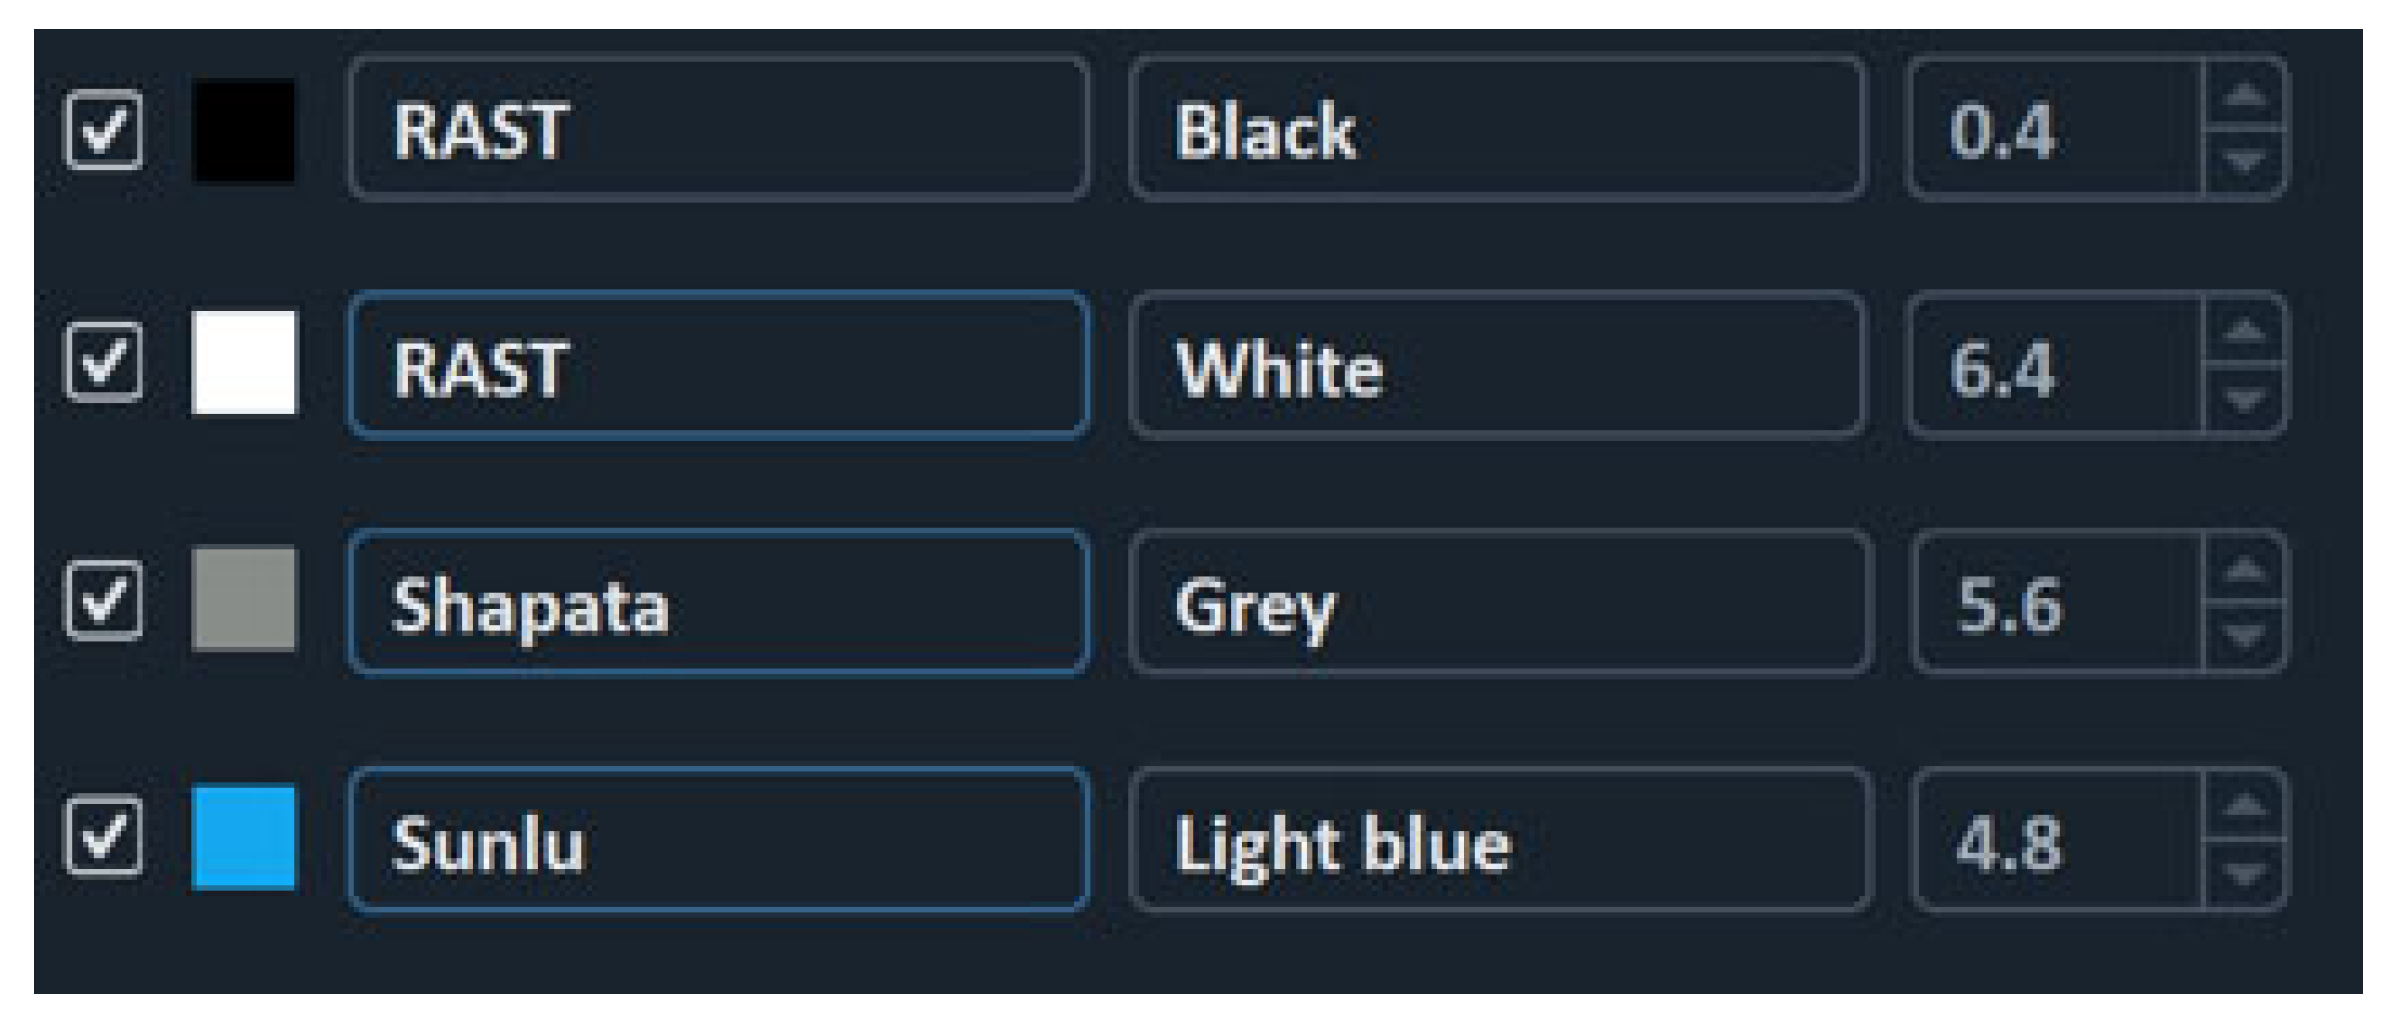Increase the 4.8 value with up arrow
This screenshot has height=1022, width=2387.
[2245, 806]
